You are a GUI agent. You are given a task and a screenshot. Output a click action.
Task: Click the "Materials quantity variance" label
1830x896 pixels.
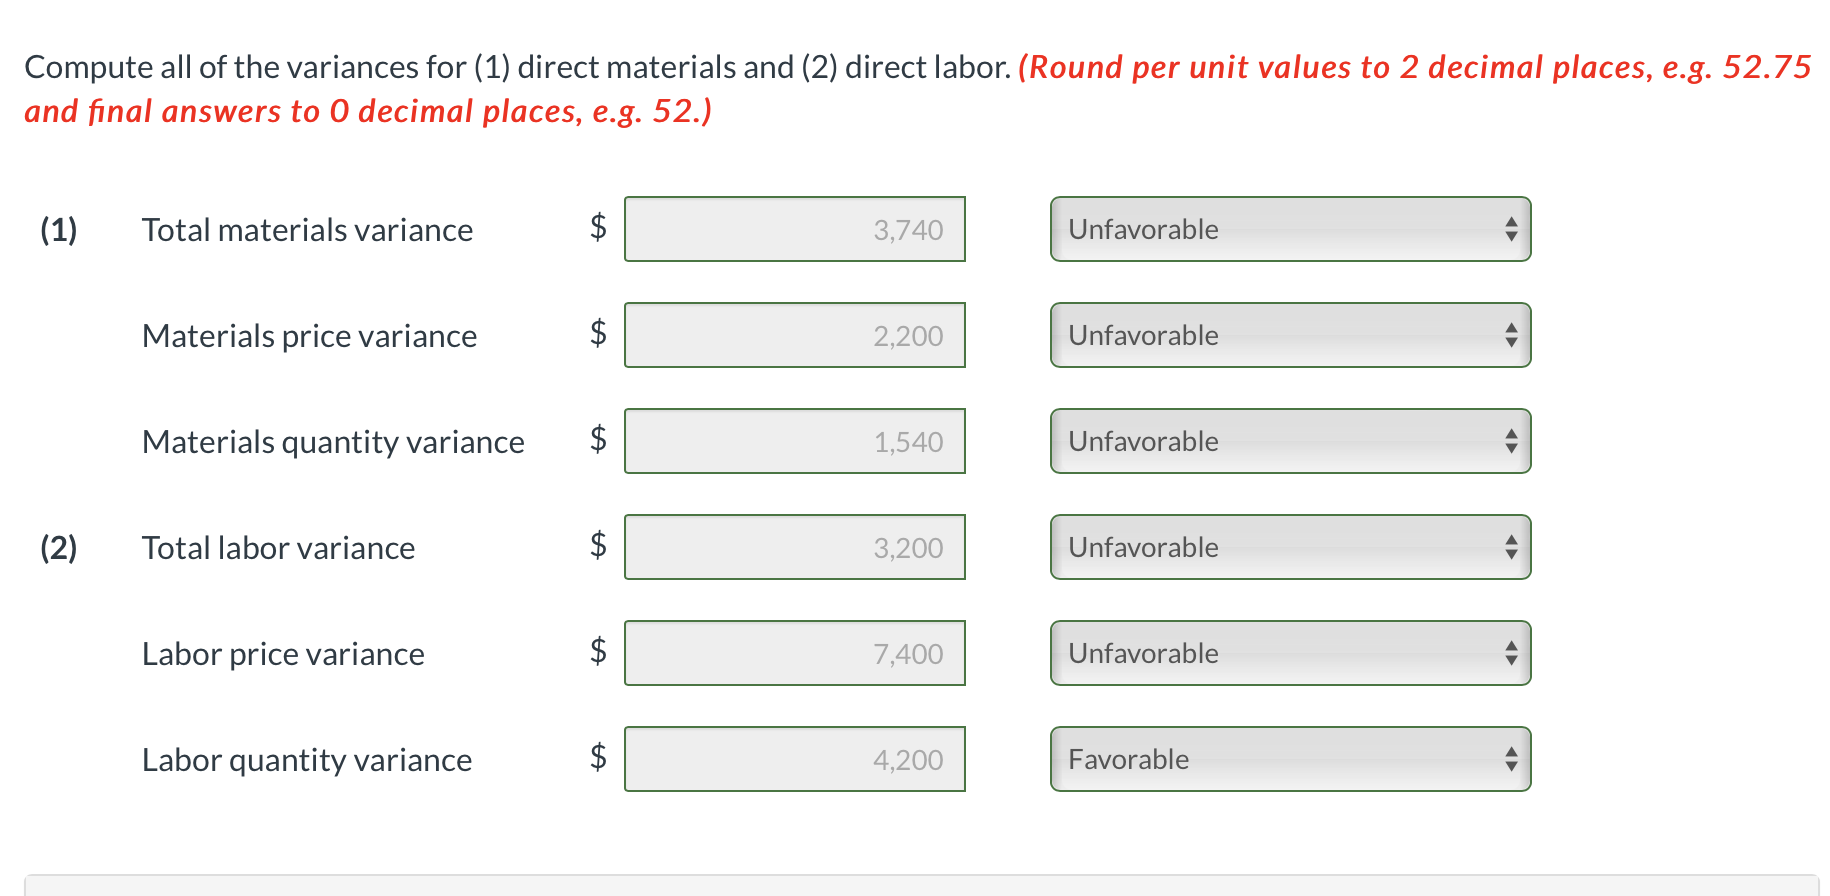coord(333,442)
